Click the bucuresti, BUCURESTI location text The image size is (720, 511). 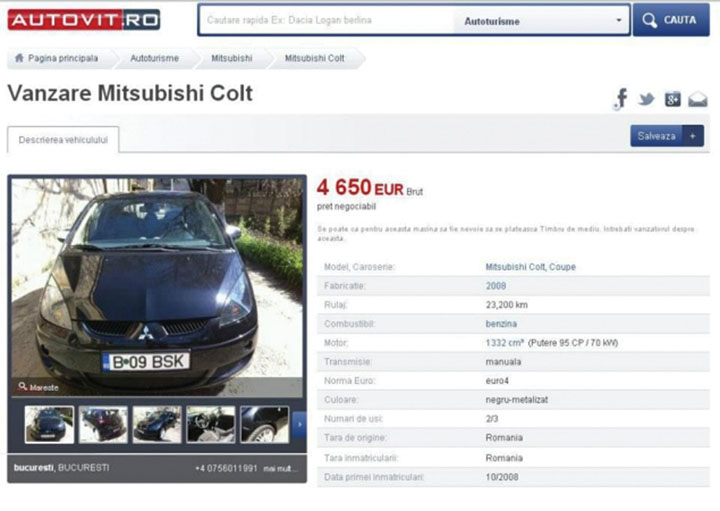point(62,468)
